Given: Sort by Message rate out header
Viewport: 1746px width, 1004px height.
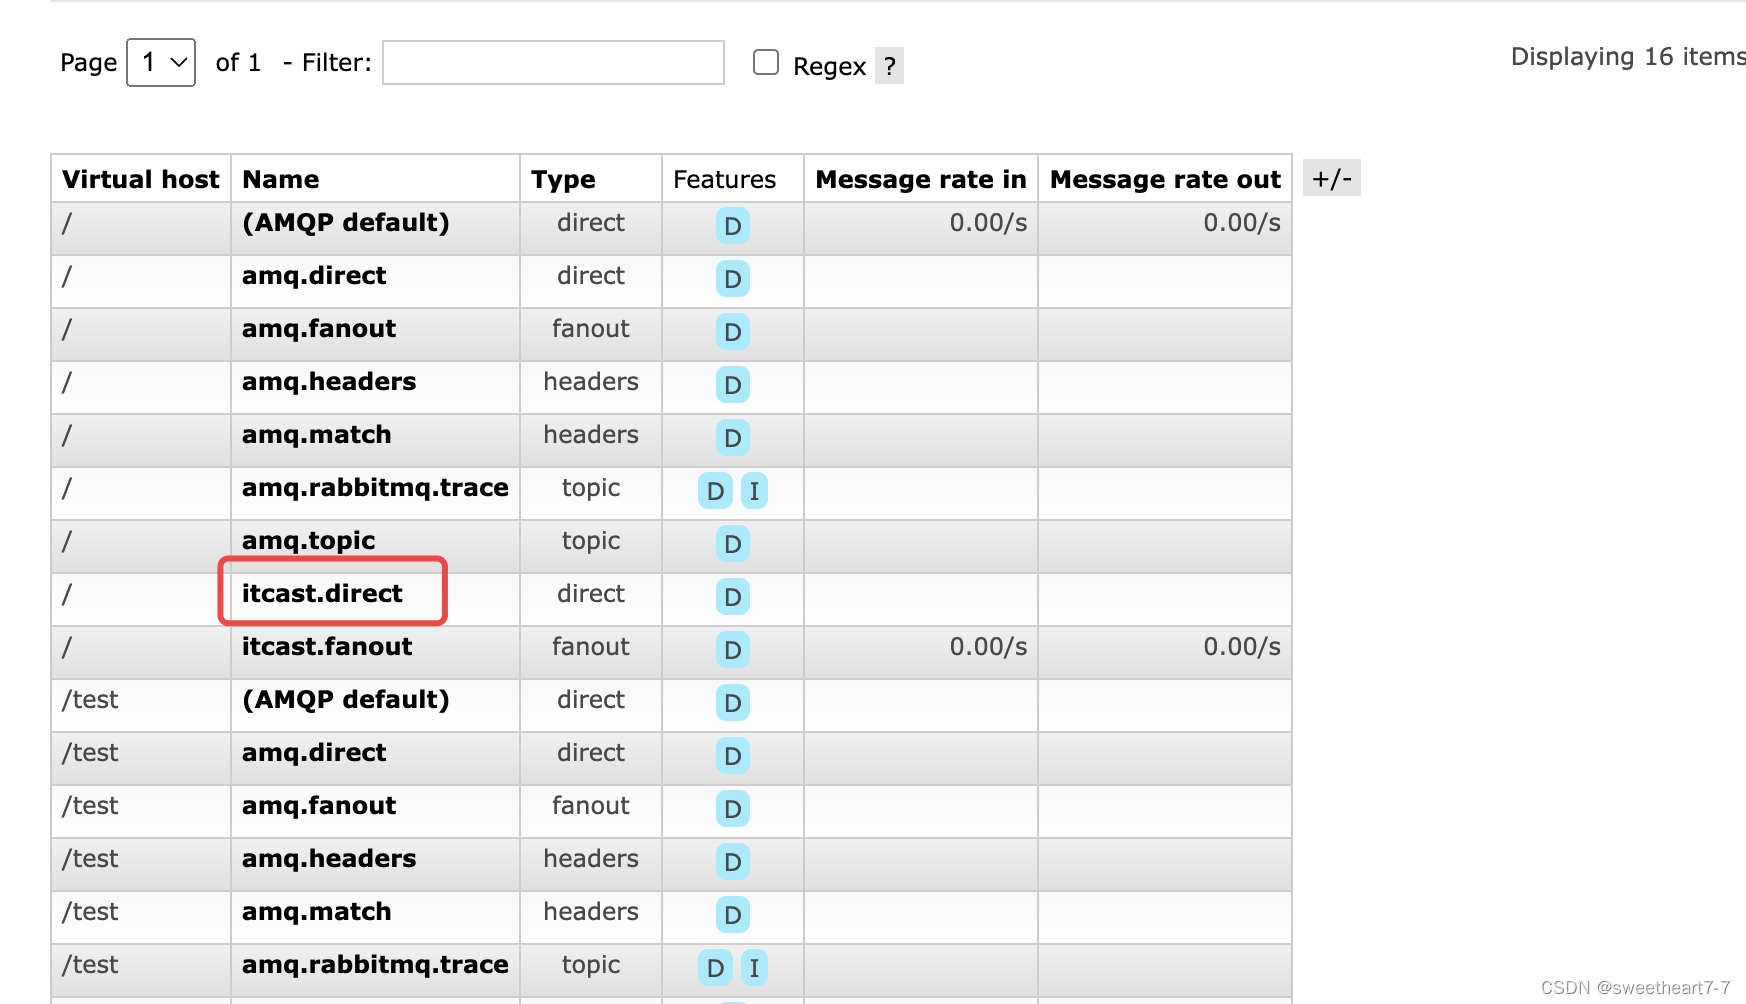Looking at the screenshot, I should (x=1165, y=179).
